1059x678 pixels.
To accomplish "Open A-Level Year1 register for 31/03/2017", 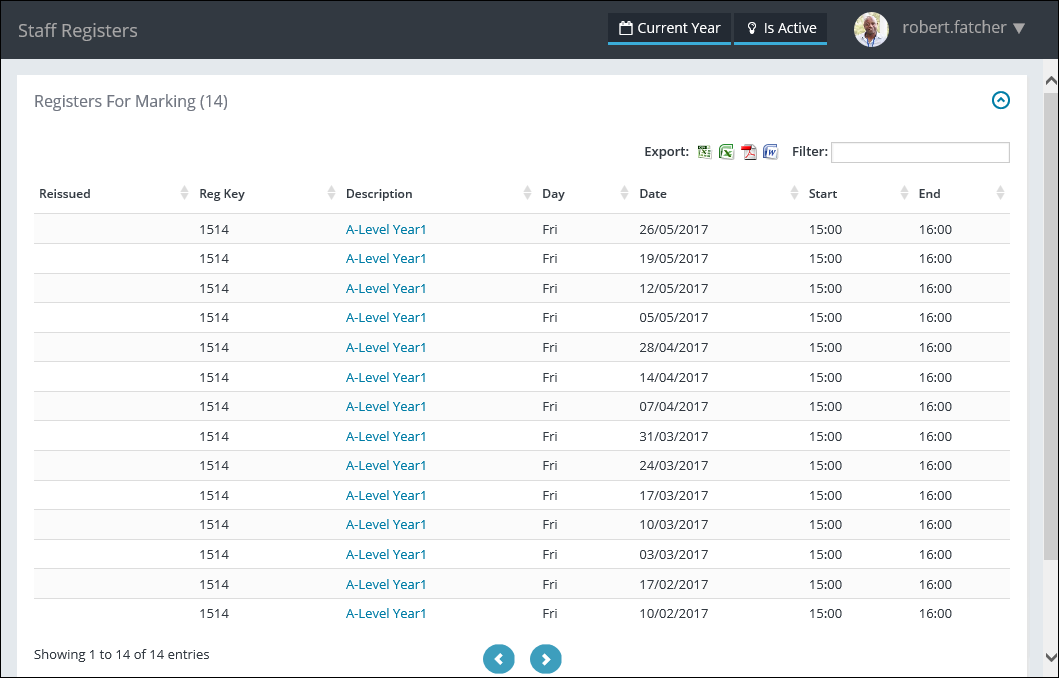I will pos(386,436).
